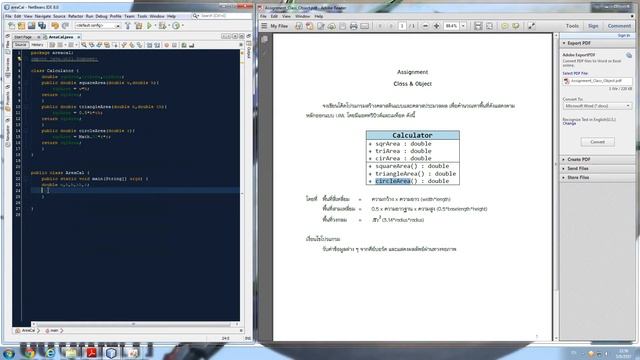Click NetBeans search field
Screen dimensions: 640x360
[x=222, y=16]
